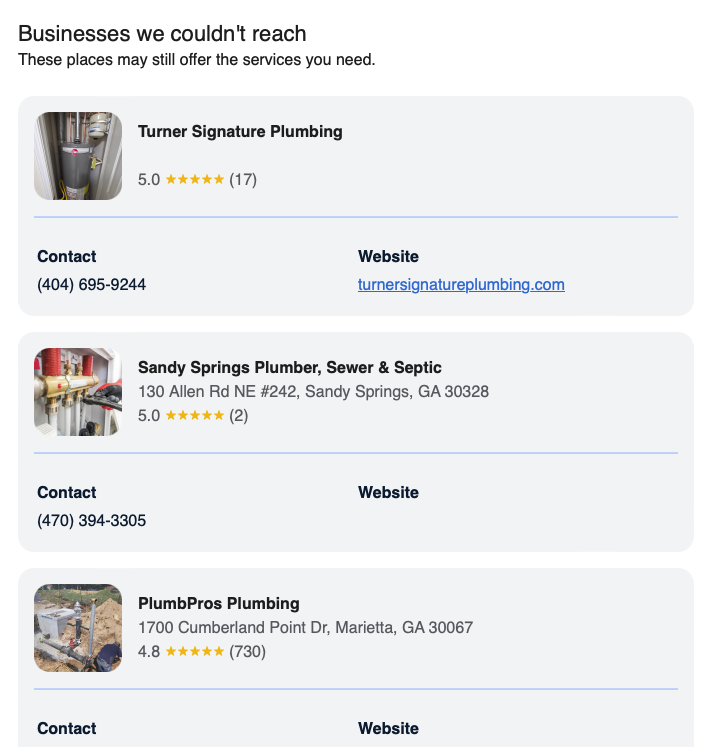Click the 130 Allen Rd NE address
This screenshot has width=712, height=755.
pos(313,392)
